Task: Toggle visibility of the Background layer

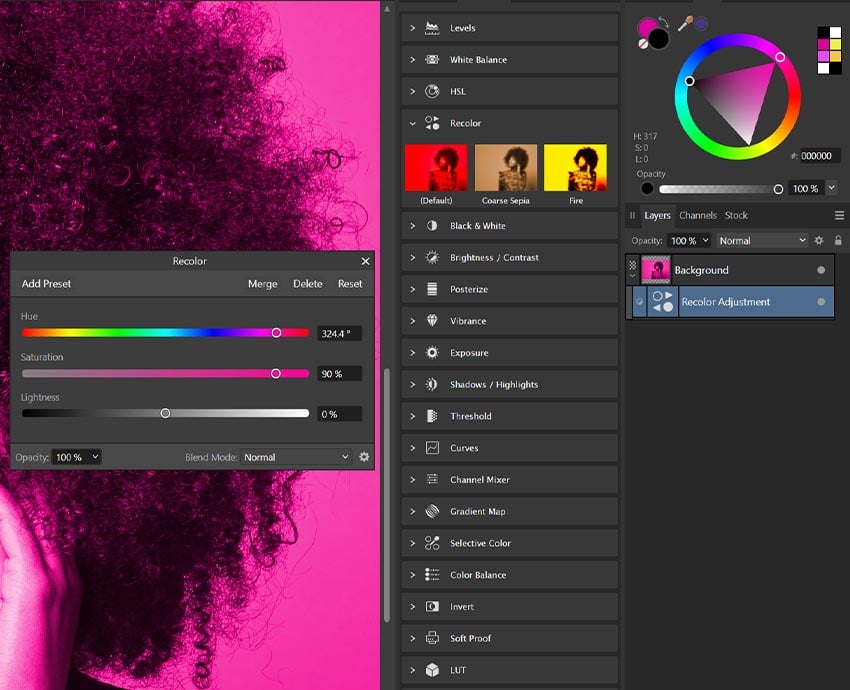Action: (822, 269)
